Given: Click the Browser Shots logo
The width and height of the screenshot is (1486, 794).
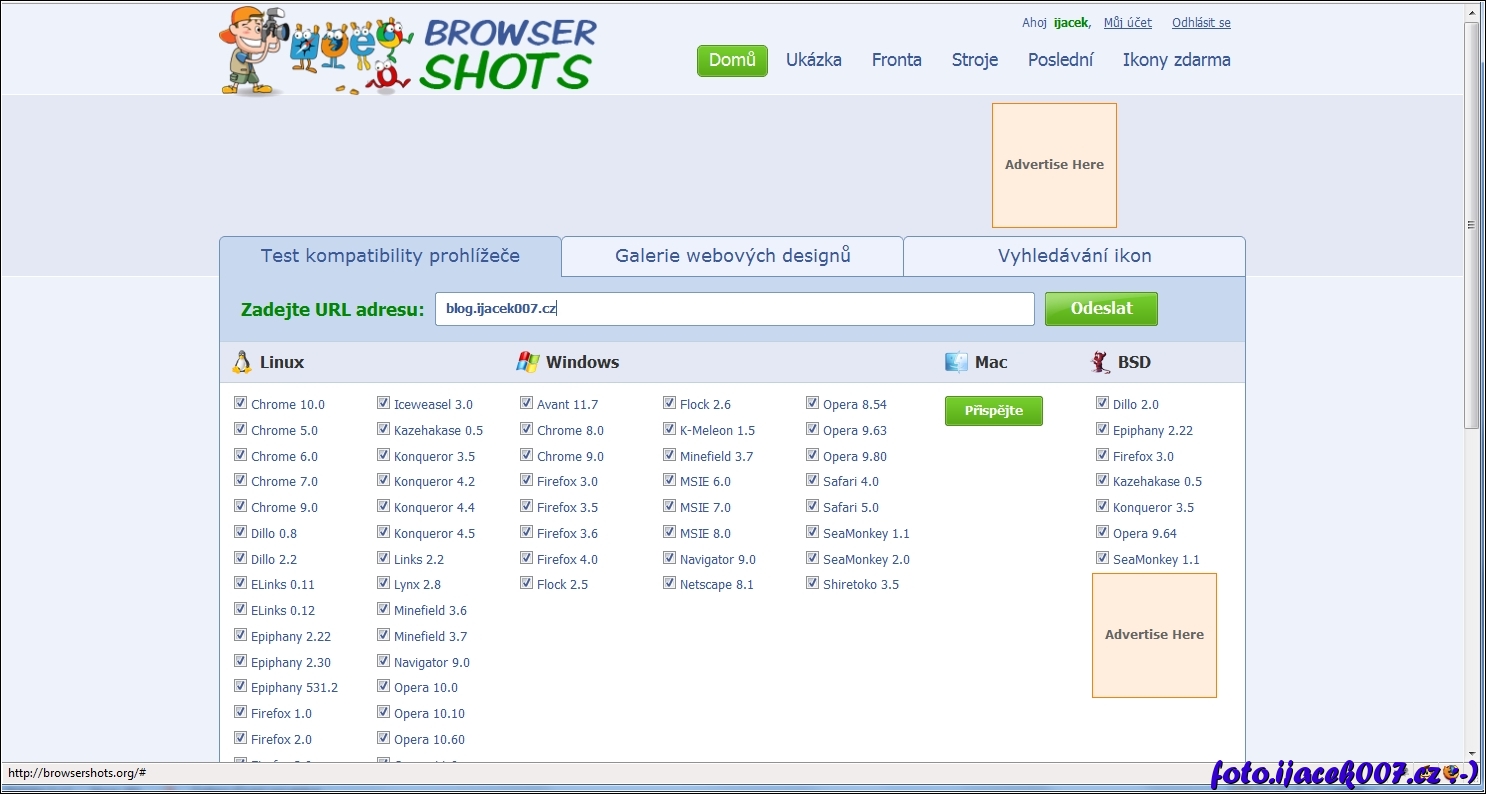Looking at the screenshot, I should pyautogui.click(x=408, y=51).
